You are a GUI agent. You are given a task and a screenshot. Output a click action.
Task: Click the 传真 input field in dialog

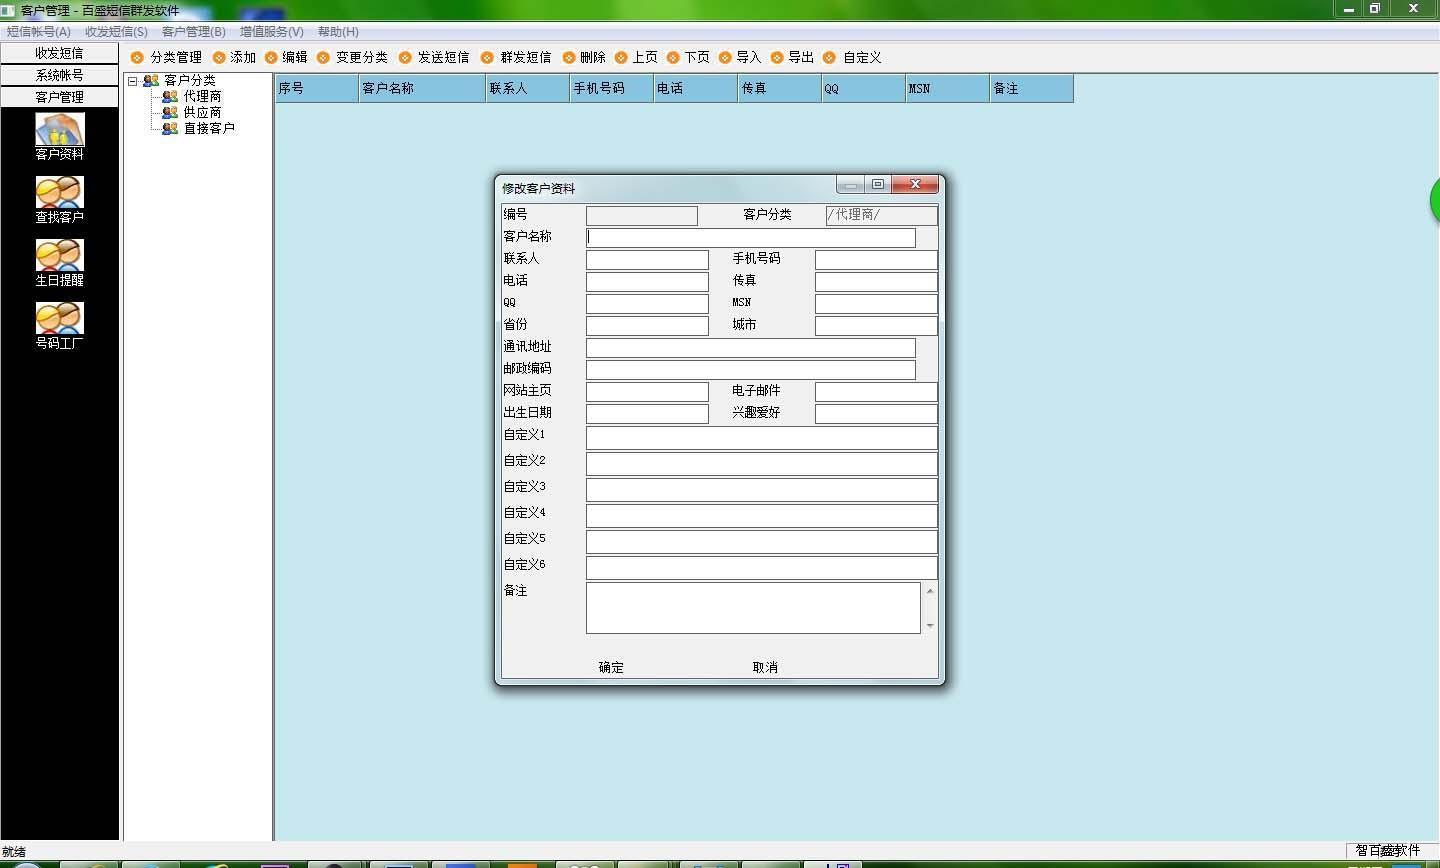(x=876, y=281)
